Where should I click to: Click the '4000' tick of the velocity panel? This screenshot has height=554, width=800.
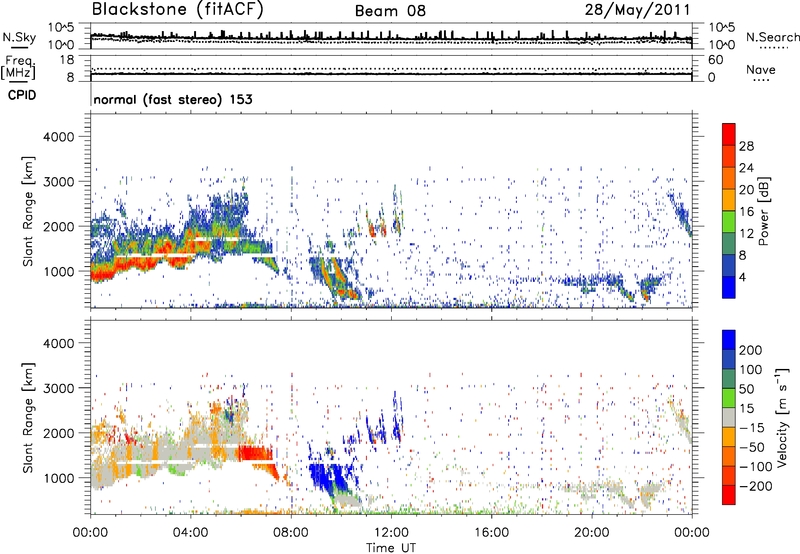pos(58,343)
